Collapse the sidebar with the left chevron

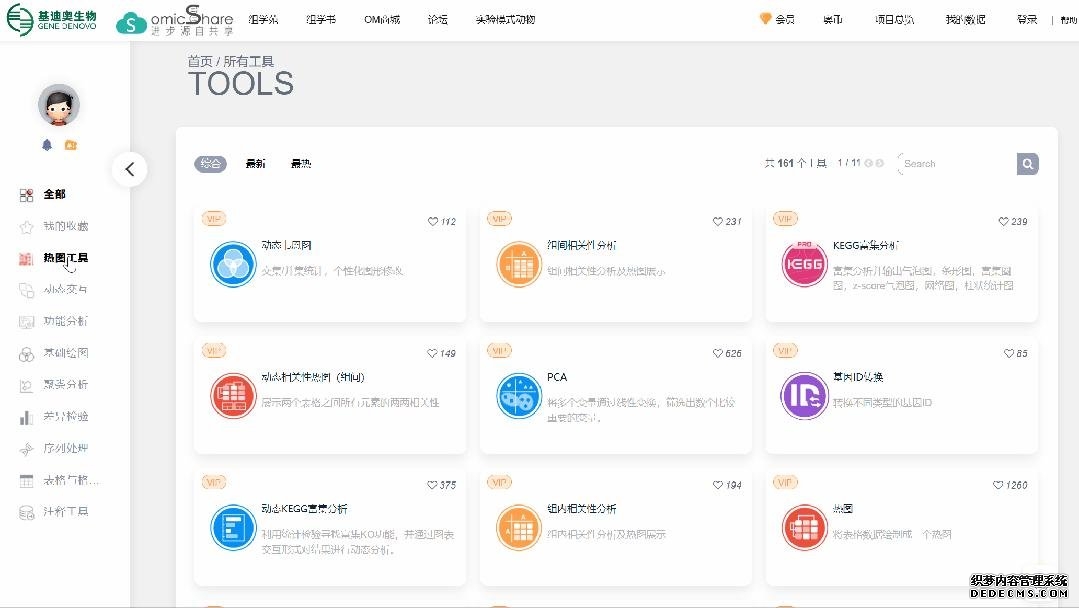click(x=130, y=170)
